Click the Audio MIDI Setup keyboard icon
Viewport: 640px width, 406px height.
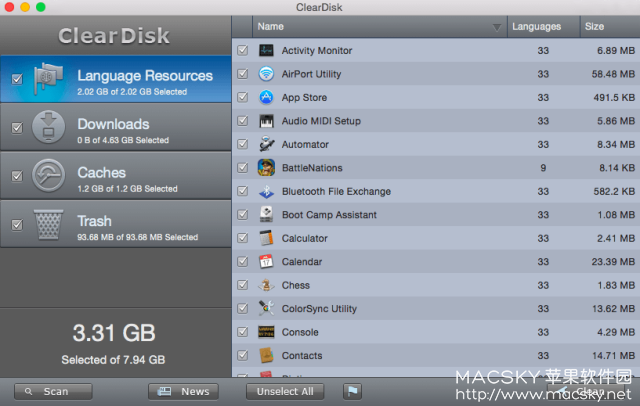[x=266, y=121]
